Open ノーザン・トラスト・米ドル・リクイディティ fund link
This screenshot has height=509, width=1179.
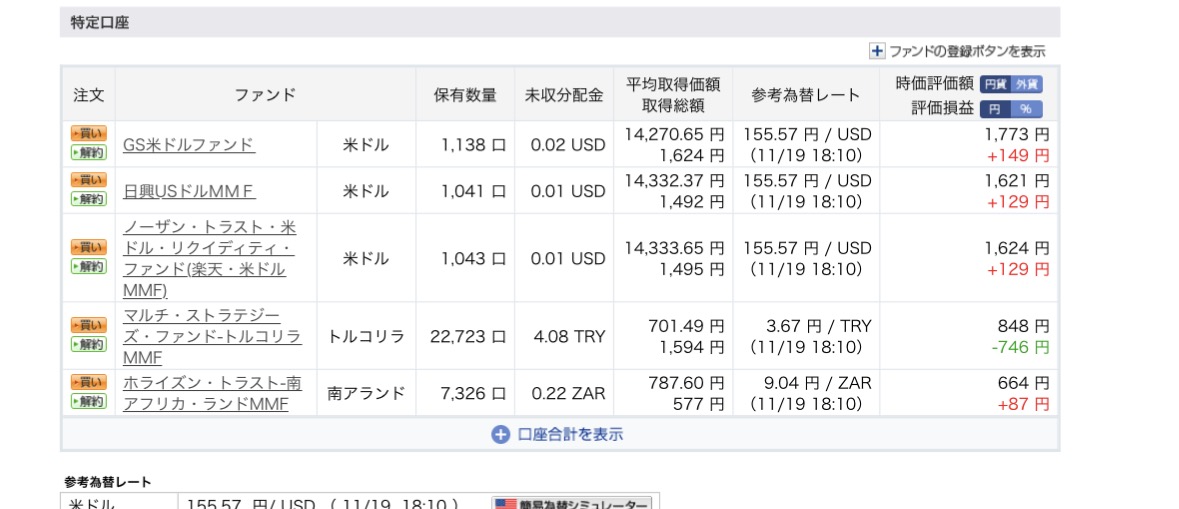tap(209, 258)
